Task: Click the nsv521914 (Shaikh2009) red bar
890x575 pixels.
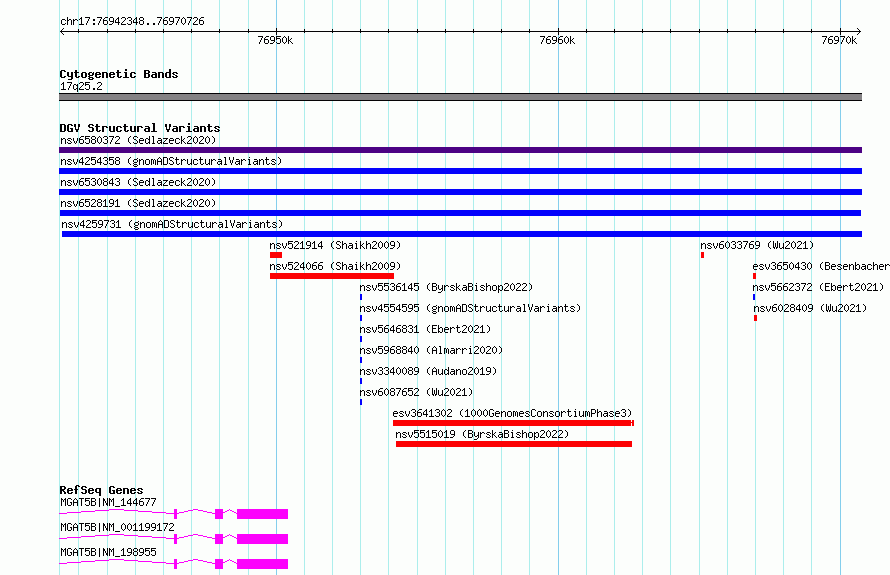Action: tap(276, 255)
